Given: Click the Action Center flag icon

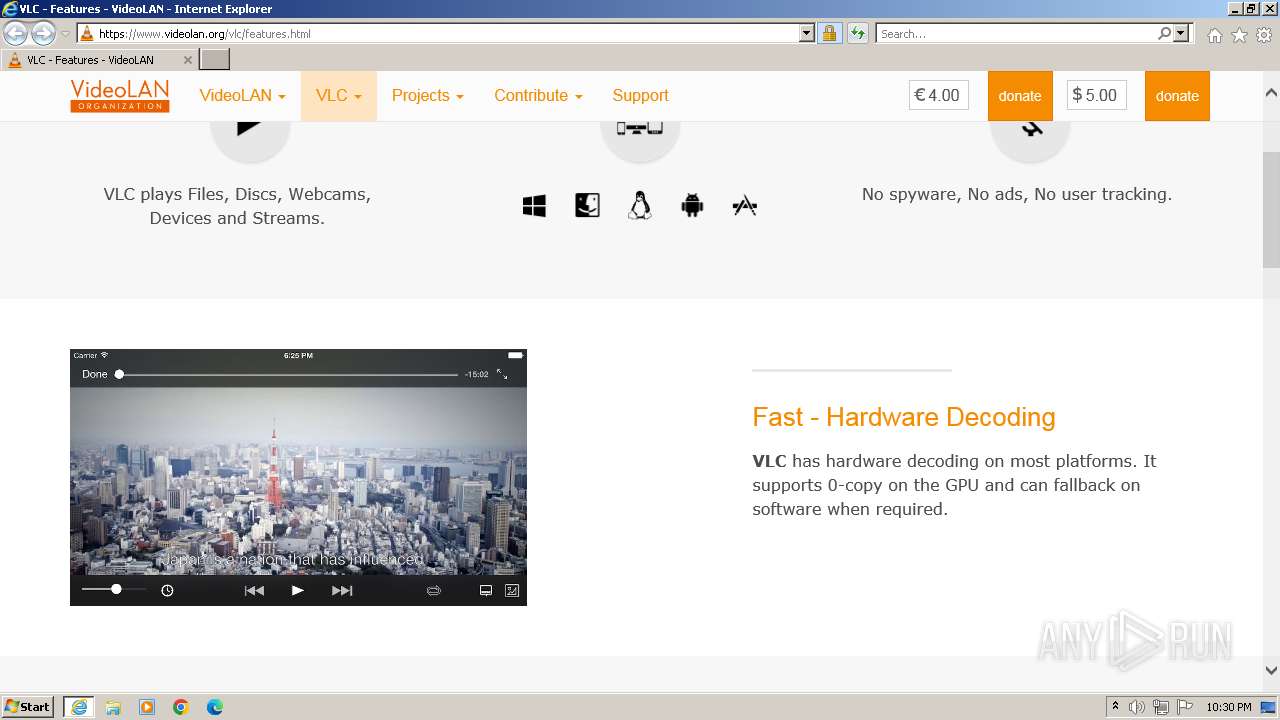Looking at the screenshot, I should [x=1184, y=707].
